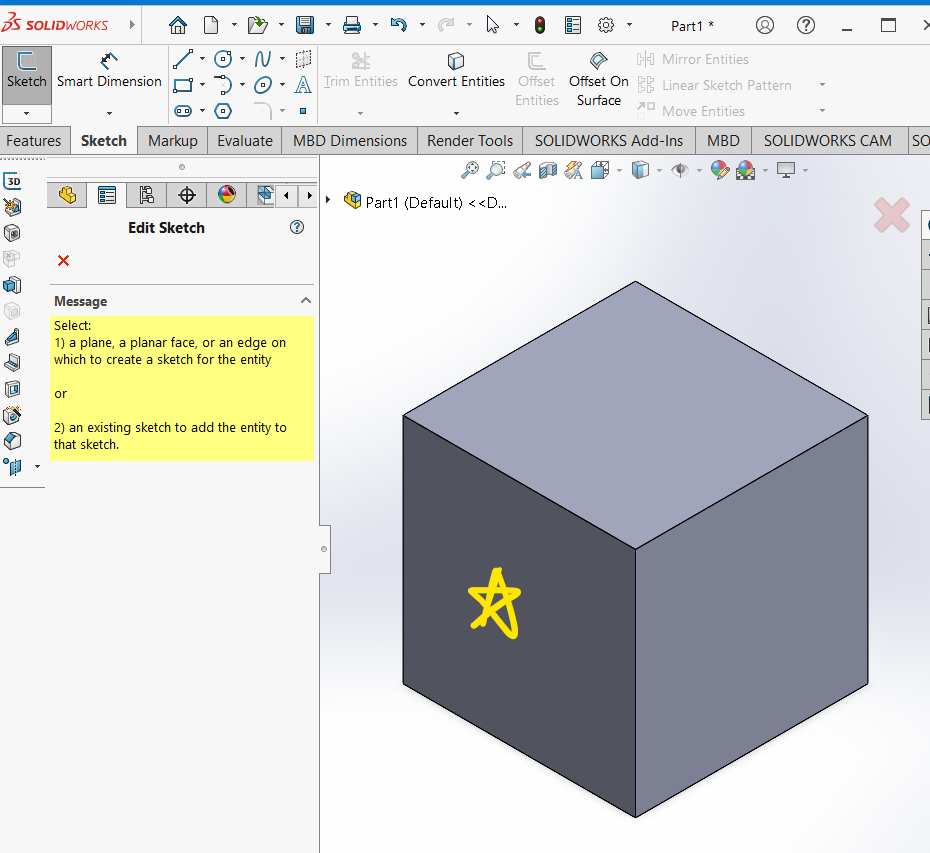The width and height of the screenshot is (930, 853).
Task: Click the Home icon
Action: point(178,25)
